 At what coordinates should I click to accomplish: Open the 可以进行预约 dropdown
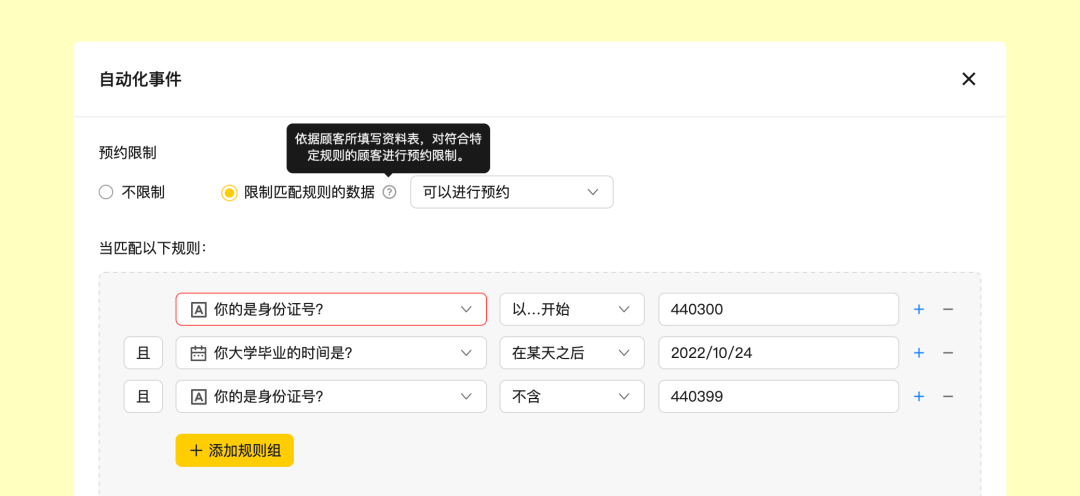point(512,192)
